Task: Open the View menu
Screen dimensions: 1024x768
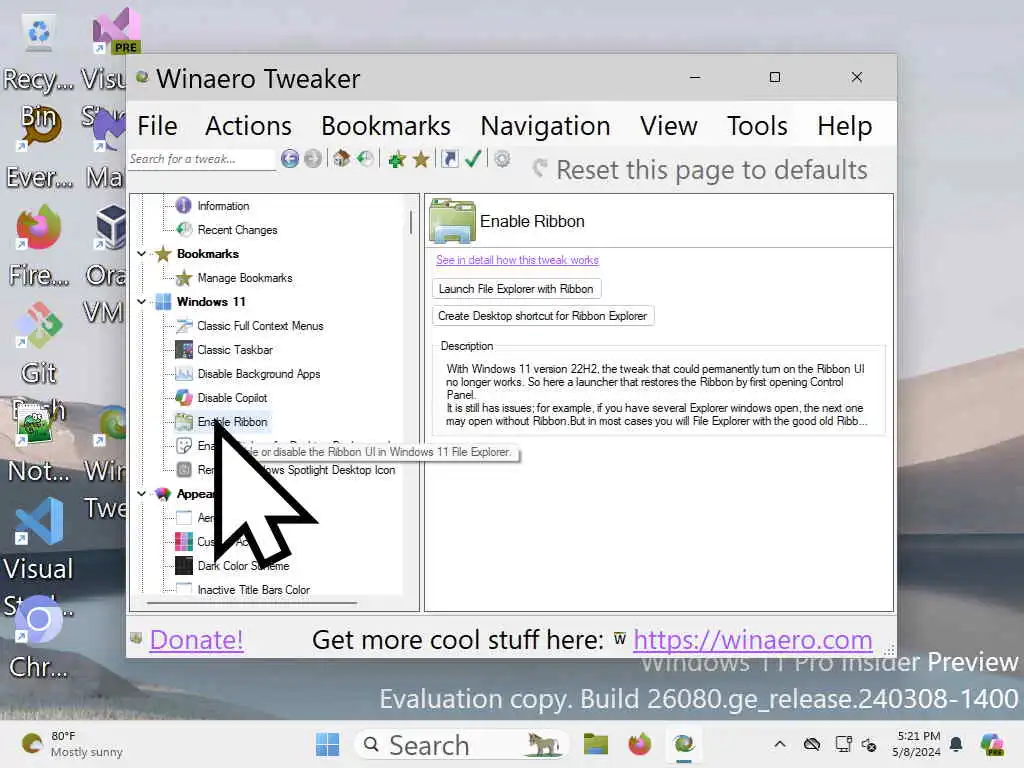Action: [x=669, y=125]
